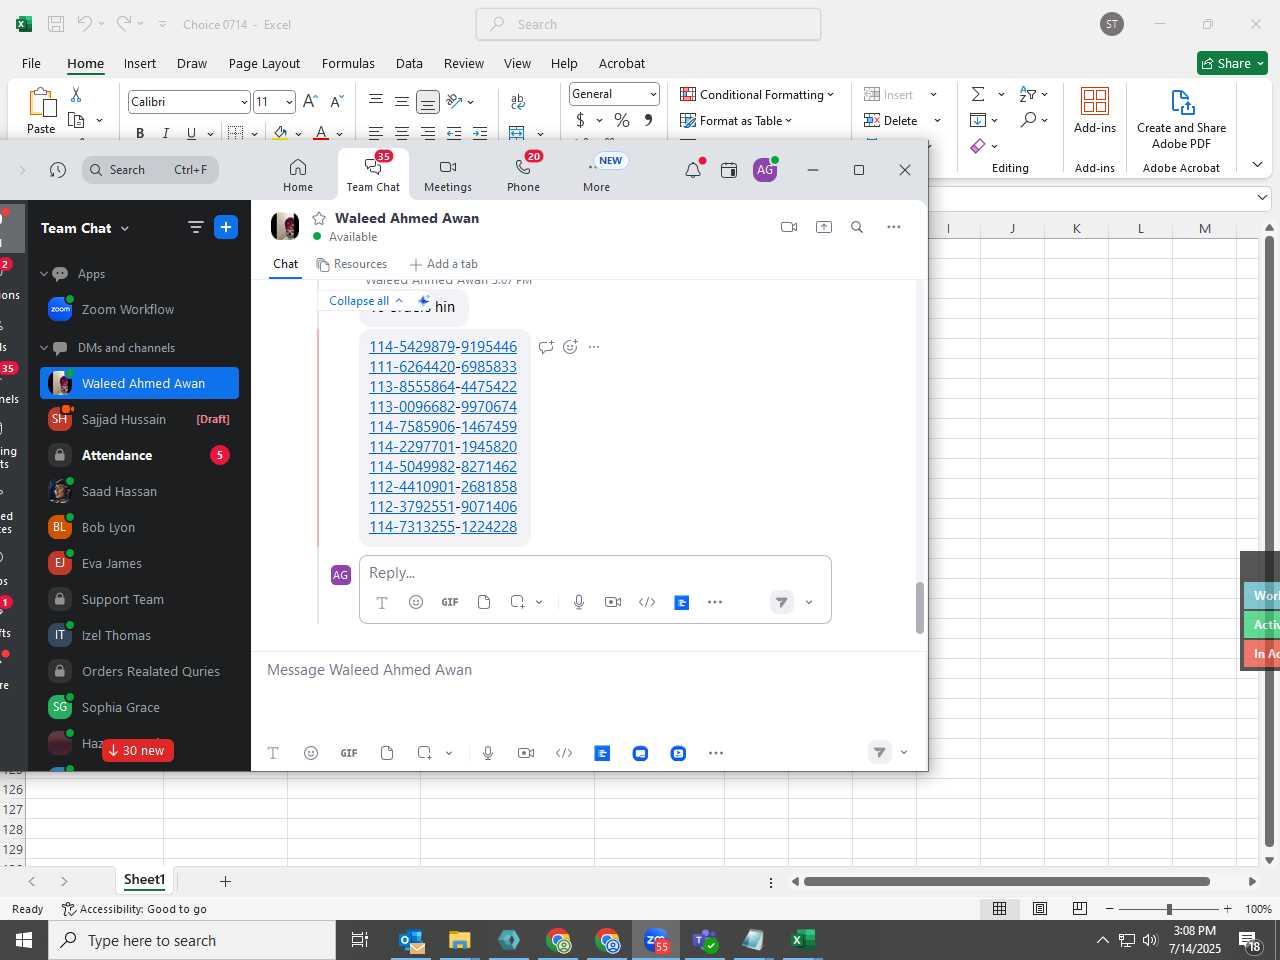Switch Excel to Normal view

pyautogui.click(x=999, y=909)
